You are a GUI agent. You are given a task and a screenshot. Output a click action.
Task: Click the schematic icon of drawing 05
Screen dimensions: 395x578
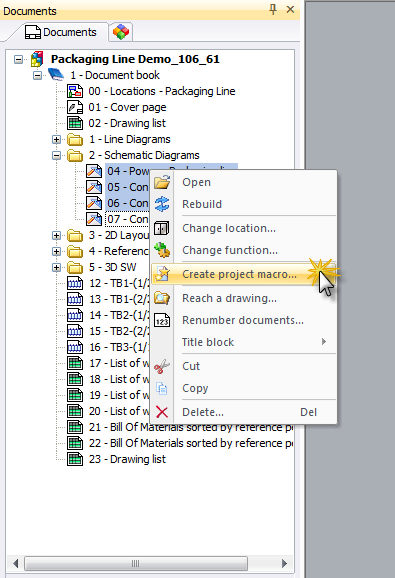[x=94, y=187]
